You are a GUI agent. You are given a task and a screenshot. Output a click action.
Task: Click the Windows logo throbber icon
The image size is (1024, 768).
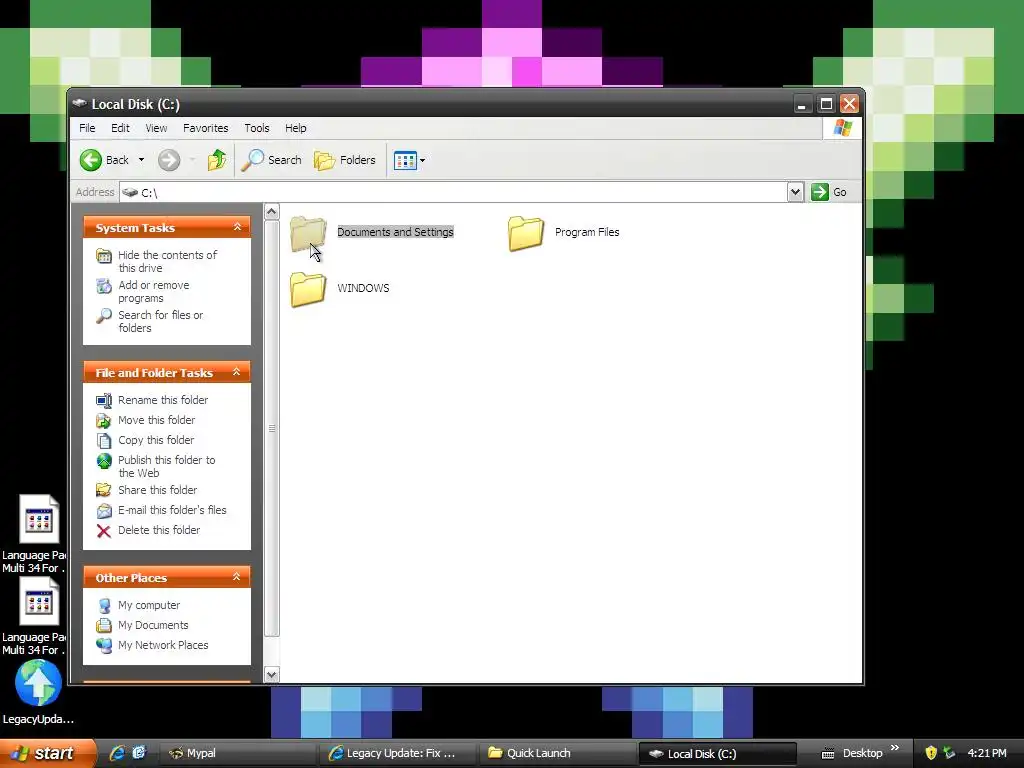coord(842,128)
